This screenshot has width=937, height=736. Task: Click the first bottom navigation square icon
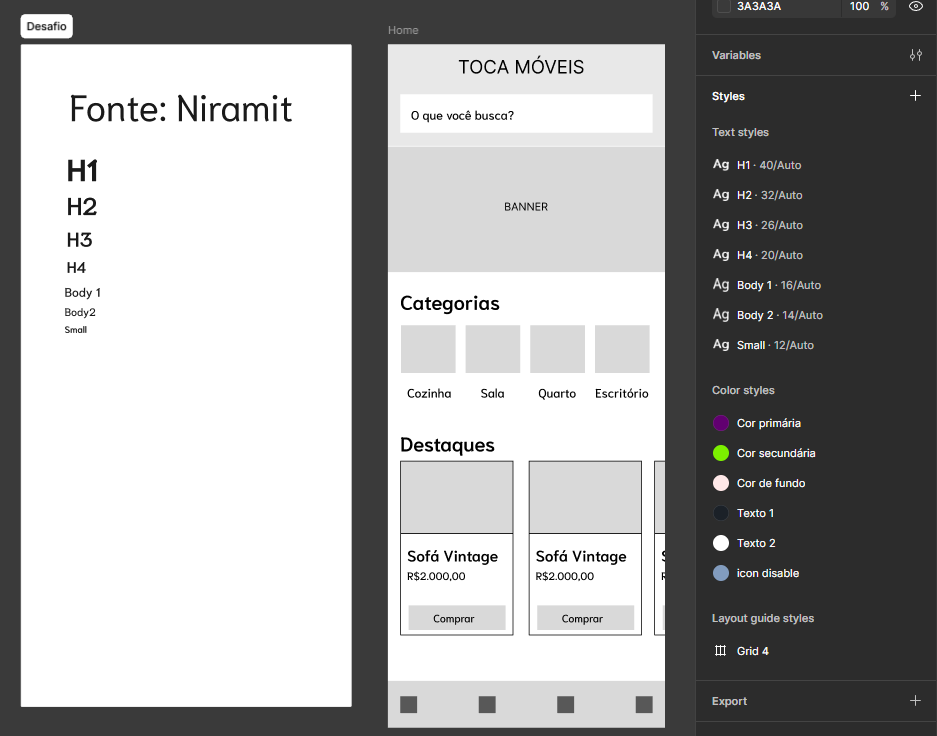[x=409, y=704]
